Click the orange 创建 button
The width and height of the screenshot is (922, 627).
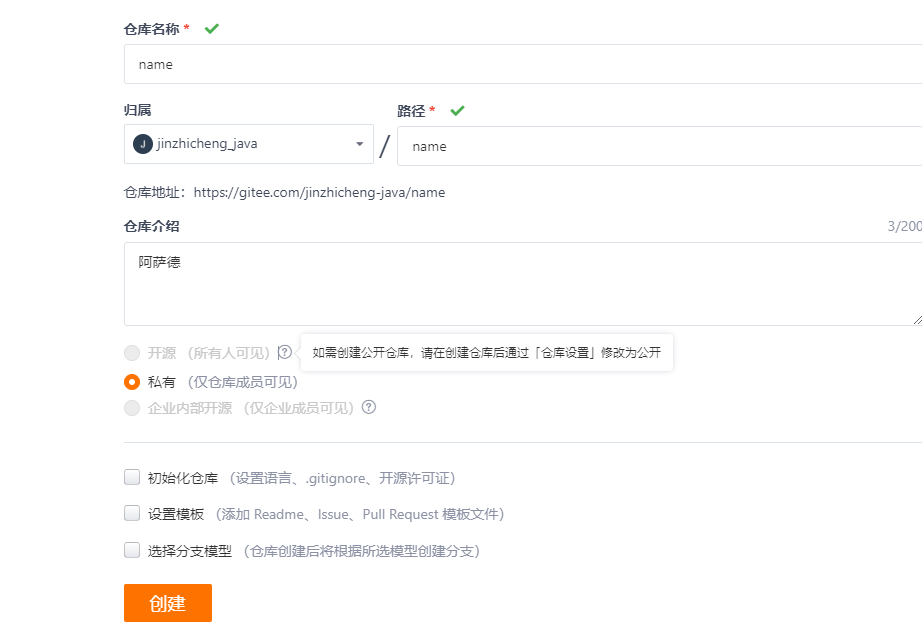pos(168,603)
